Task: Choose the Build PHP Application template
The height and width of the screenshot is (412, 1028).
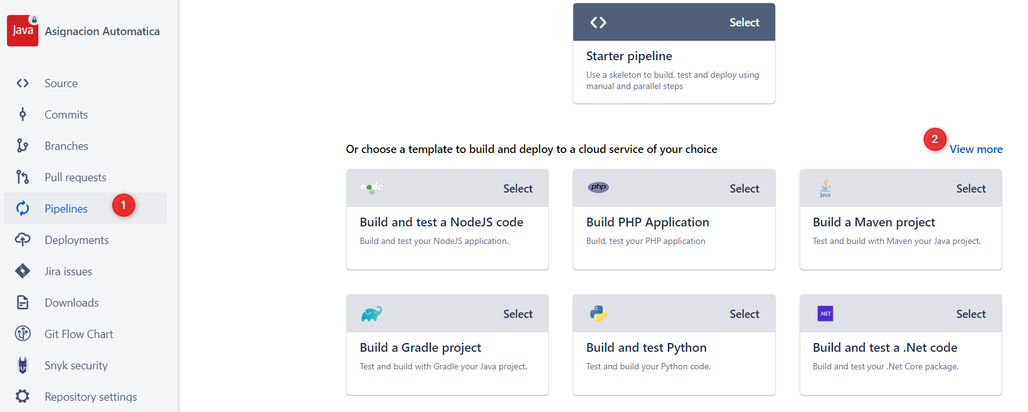Action: (674, 219)
